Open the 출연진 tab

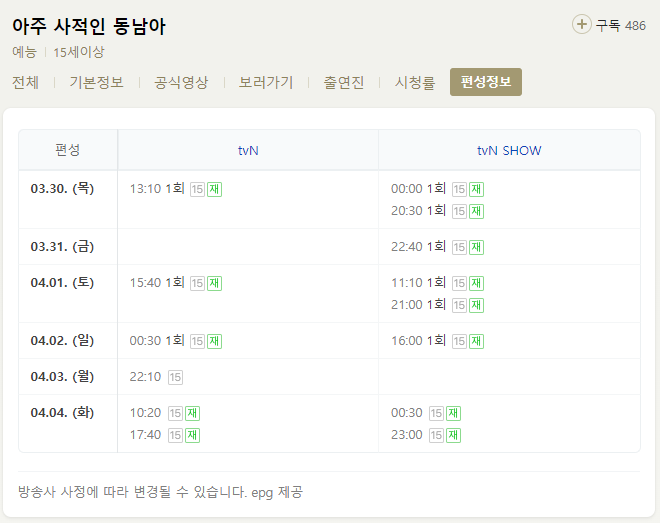point(343,82)
